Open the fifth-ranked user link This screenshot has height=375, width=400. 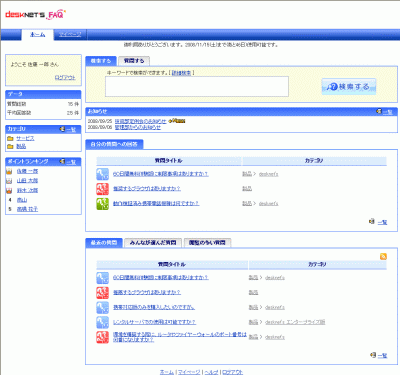(27, 209)
